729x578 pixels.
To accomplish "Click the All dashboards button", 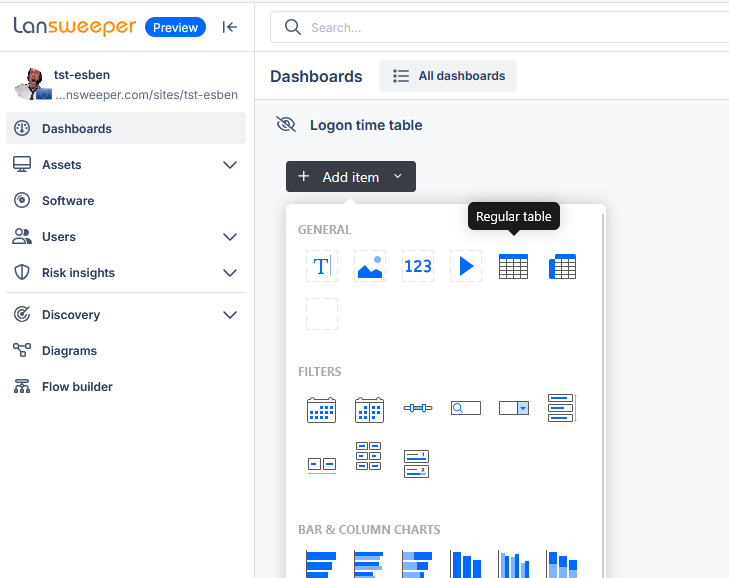I will tap(448, 76).
